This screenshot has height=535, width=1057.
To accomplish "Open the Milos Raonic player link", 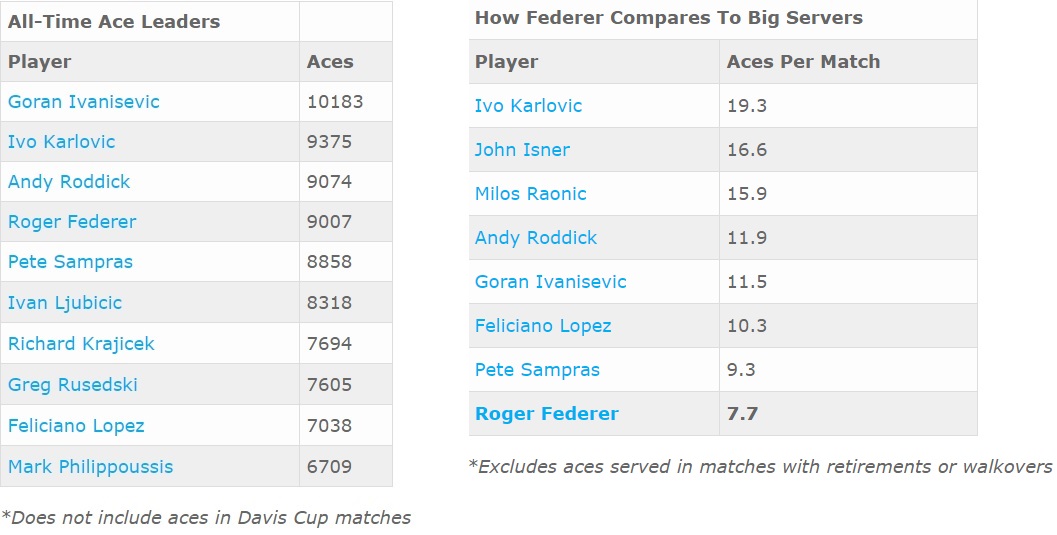I will coord(531,194).
